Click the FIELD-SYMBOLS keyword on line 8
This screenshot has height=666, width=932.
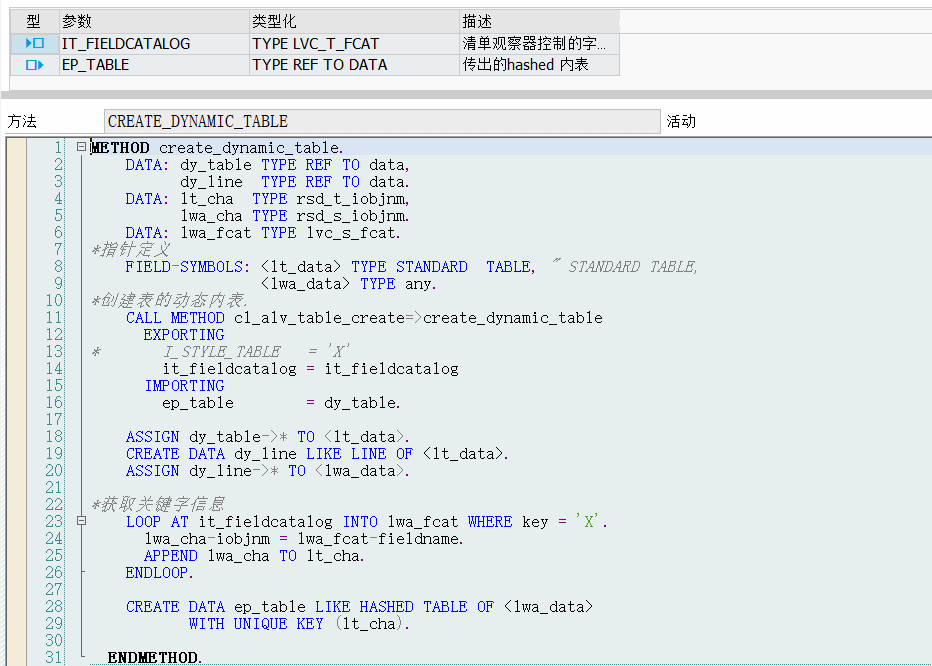tap(187, 266)
